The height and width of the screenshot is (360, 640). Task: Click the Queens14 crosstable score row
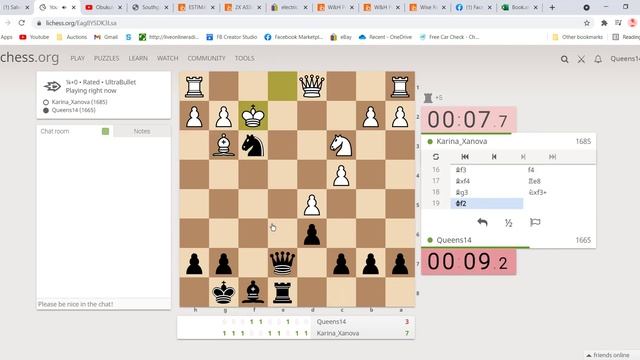[x=296, y=322]
